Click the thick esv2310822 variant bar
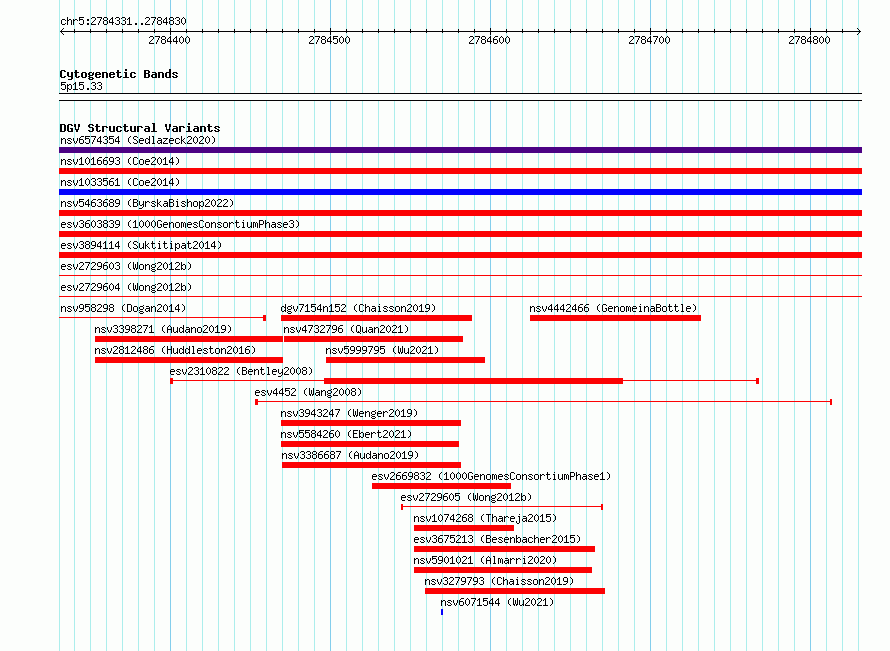This screenshot has width=890, height=651. coord(473,381)
